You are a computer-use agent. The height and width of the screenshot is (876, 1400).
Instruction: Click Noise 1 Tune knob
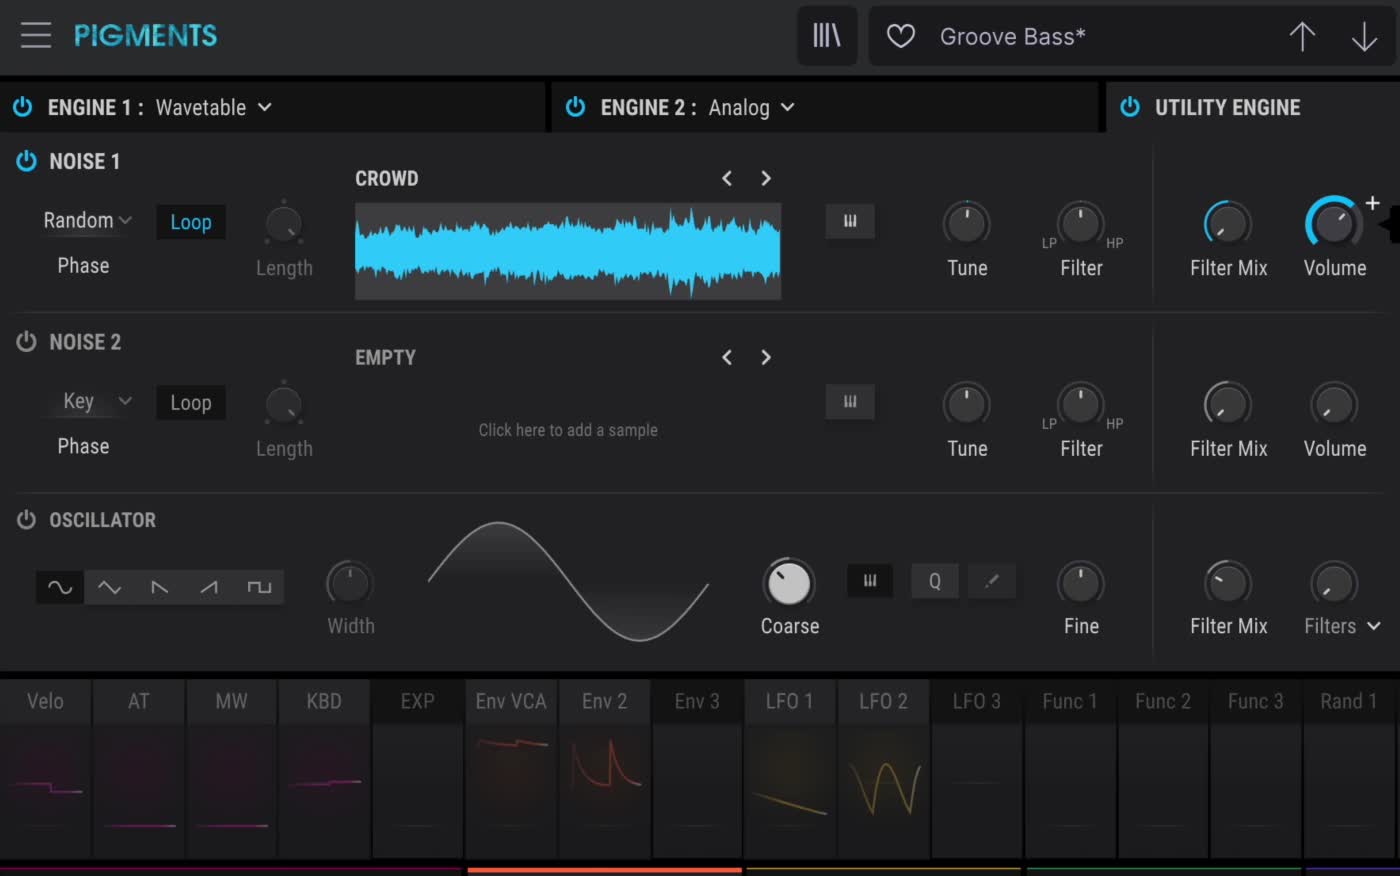pyautogui.click(x=966, y=223)
